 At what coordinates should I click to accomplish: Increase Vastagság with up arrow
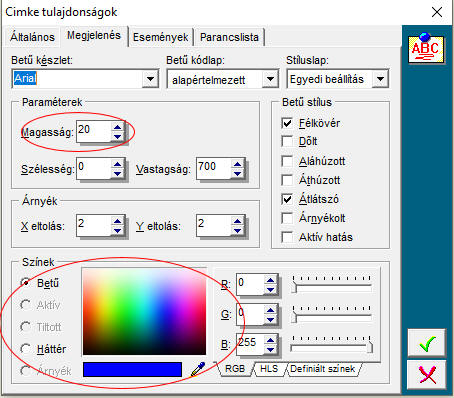coord(237,164)
